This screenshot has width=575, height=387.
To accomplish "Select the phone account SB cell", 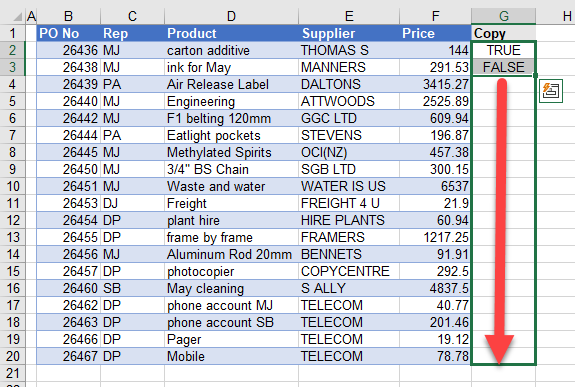I will click(x=231, y=322).
